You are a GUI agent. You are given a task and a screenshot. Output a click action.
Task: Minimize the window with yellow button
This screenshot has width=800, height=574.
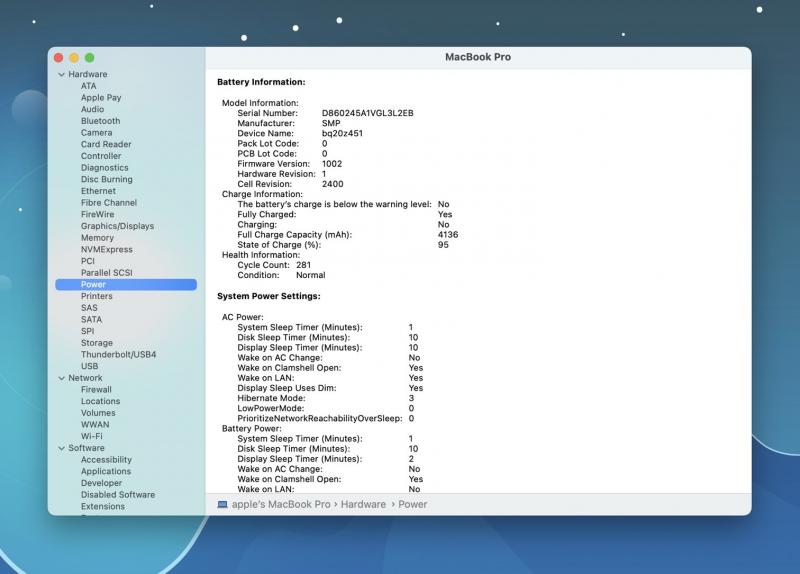74,58
